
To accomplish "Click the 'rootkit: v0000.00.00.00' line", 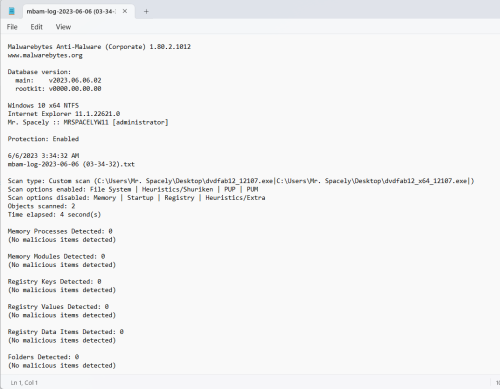I will coord(58,89).
